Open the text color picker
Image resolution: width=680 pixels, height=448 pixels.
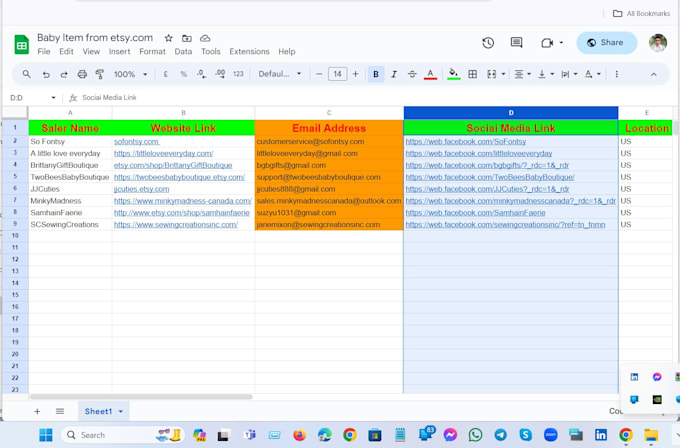pyautogui.click(x=430, y=74)
